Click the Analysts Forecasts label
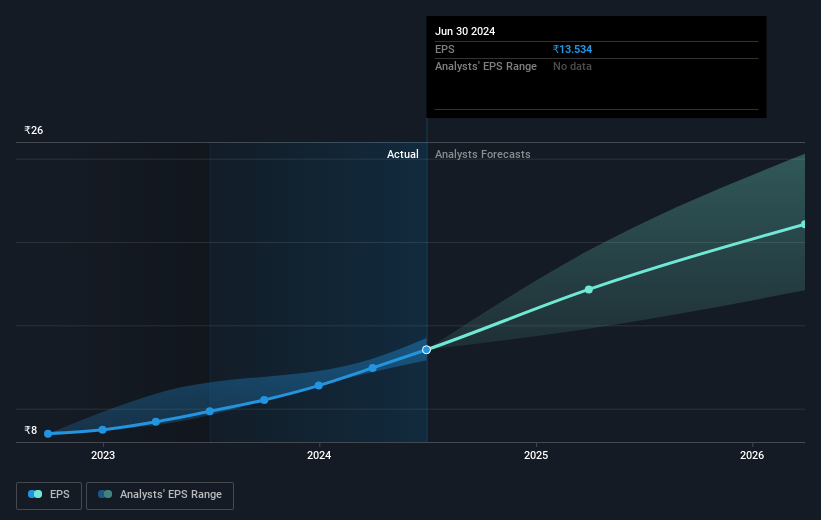The image size is (821, 520). [483, 154]
